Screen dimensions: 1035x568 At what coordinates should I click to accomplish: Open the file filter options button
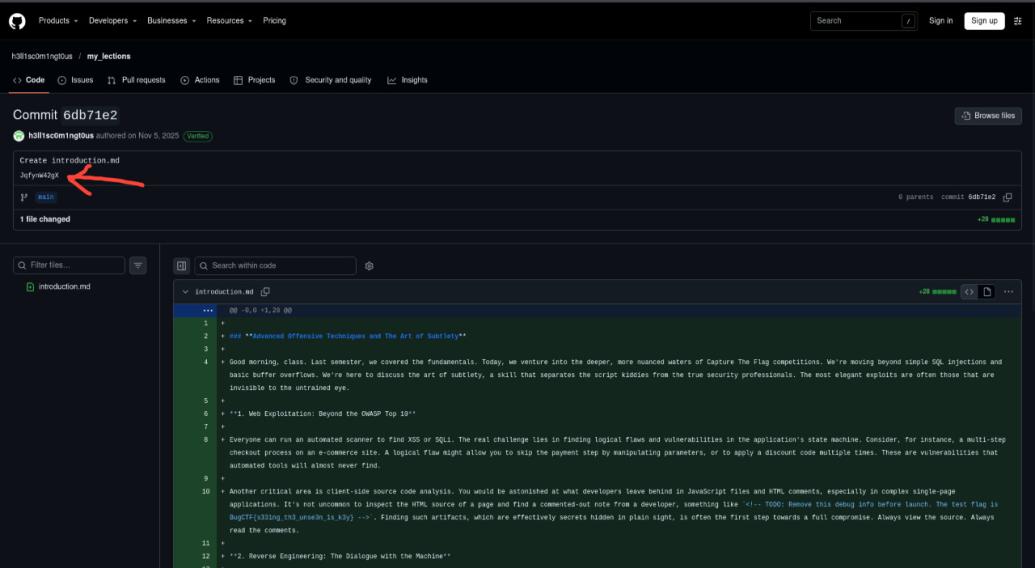[138, 265]
